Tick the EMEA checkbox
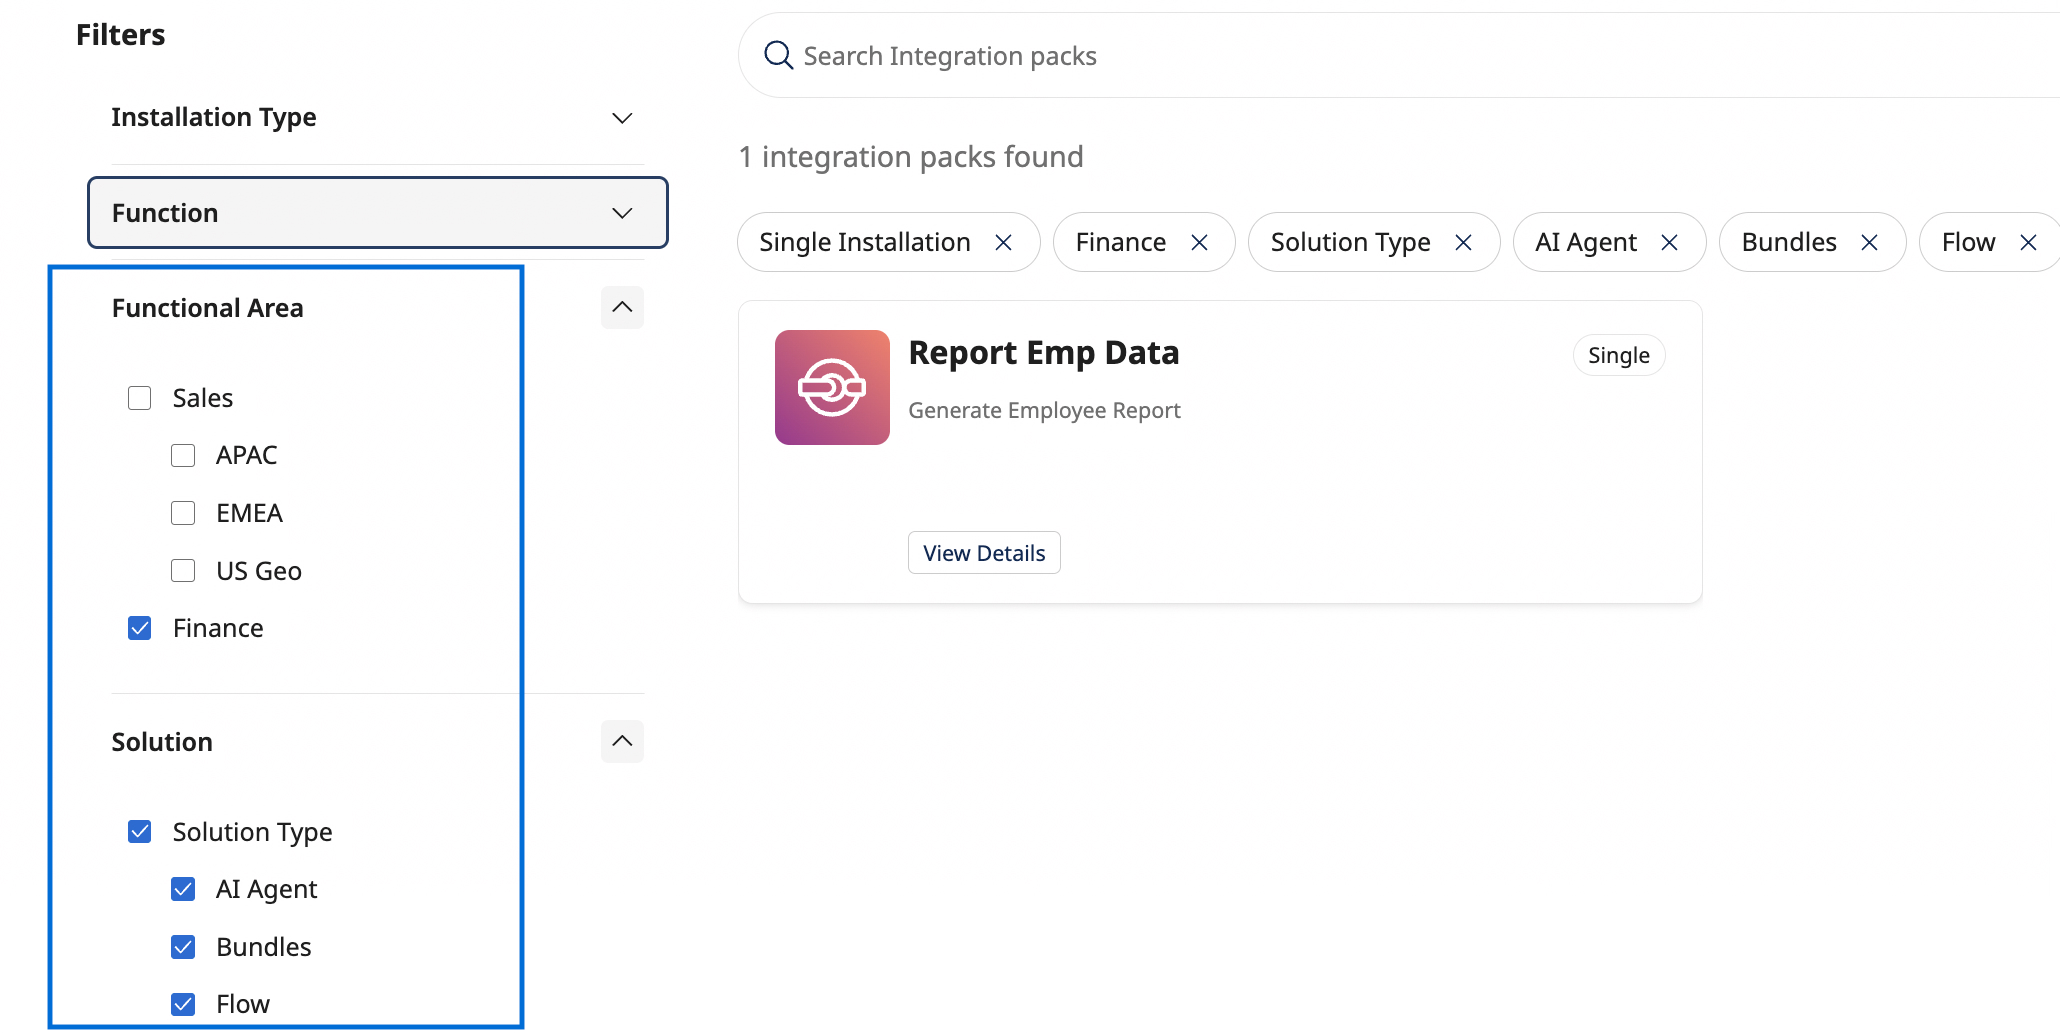Viewport: 2060px width, 1034px height. [x=183, y=513]
